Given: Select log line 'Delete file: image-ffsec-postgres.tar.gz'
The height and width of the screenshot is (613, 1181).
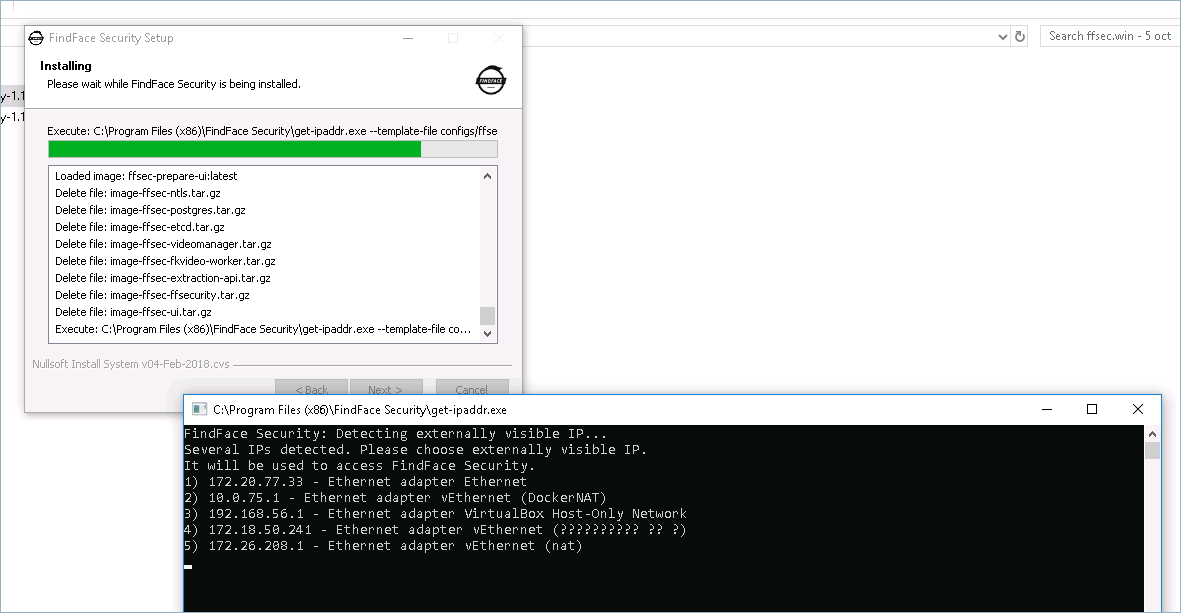Looking at the screenshot, I should coord(150,210).
